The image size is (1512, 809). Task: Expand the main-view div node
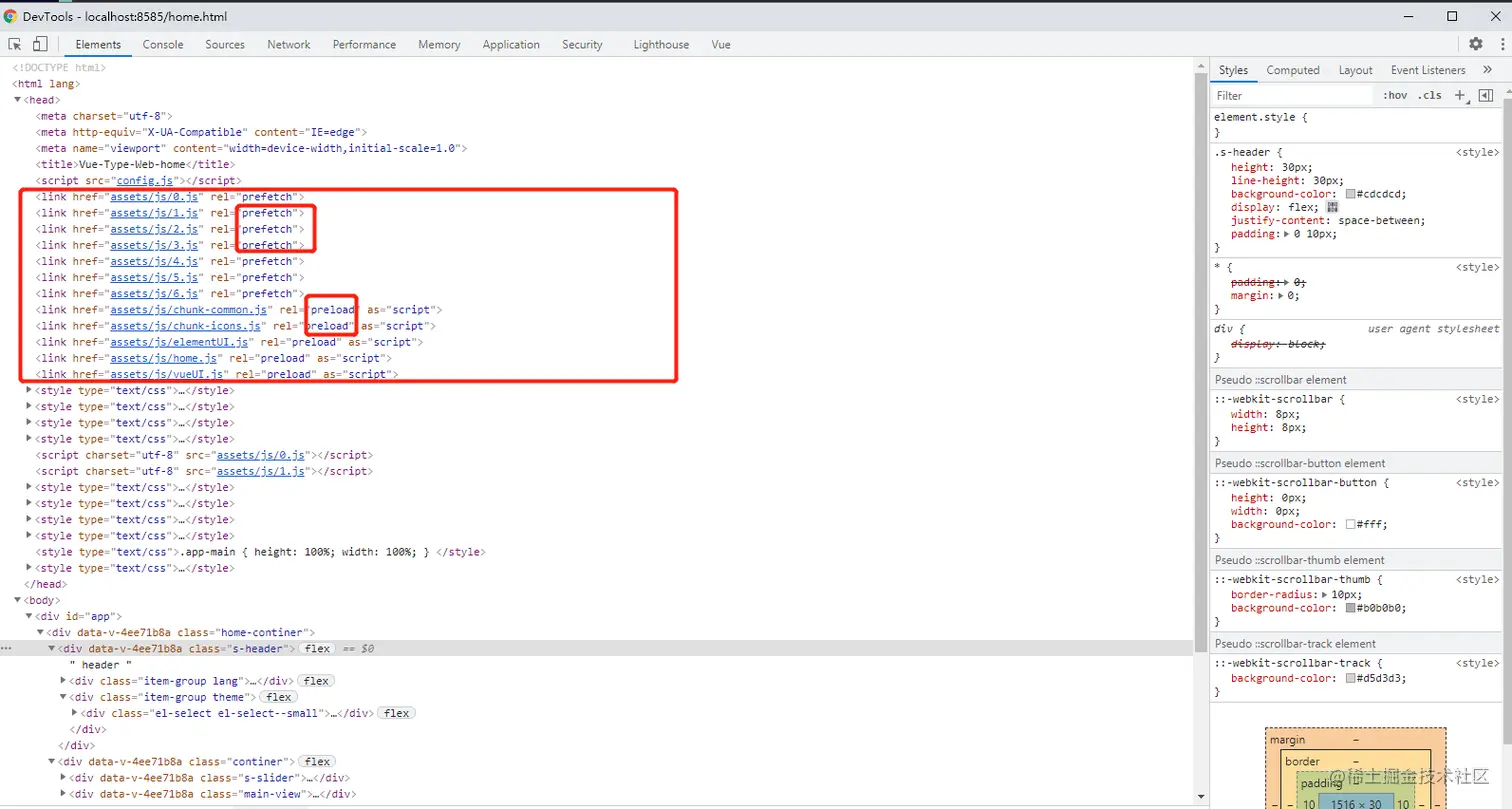click(64, 794)
